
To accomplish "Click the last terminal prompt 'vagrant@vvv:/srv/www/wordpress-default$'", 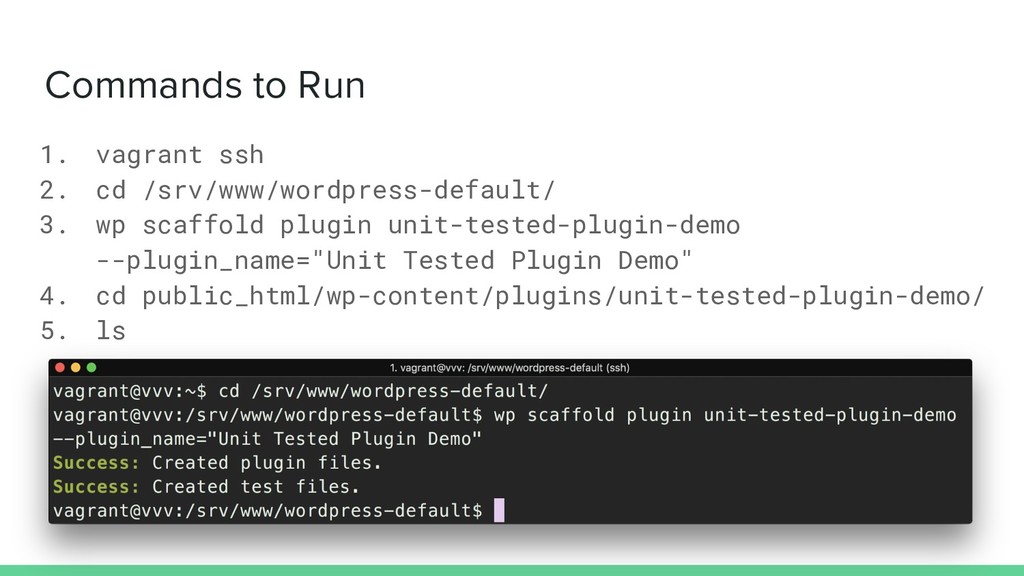I will 268,511.
